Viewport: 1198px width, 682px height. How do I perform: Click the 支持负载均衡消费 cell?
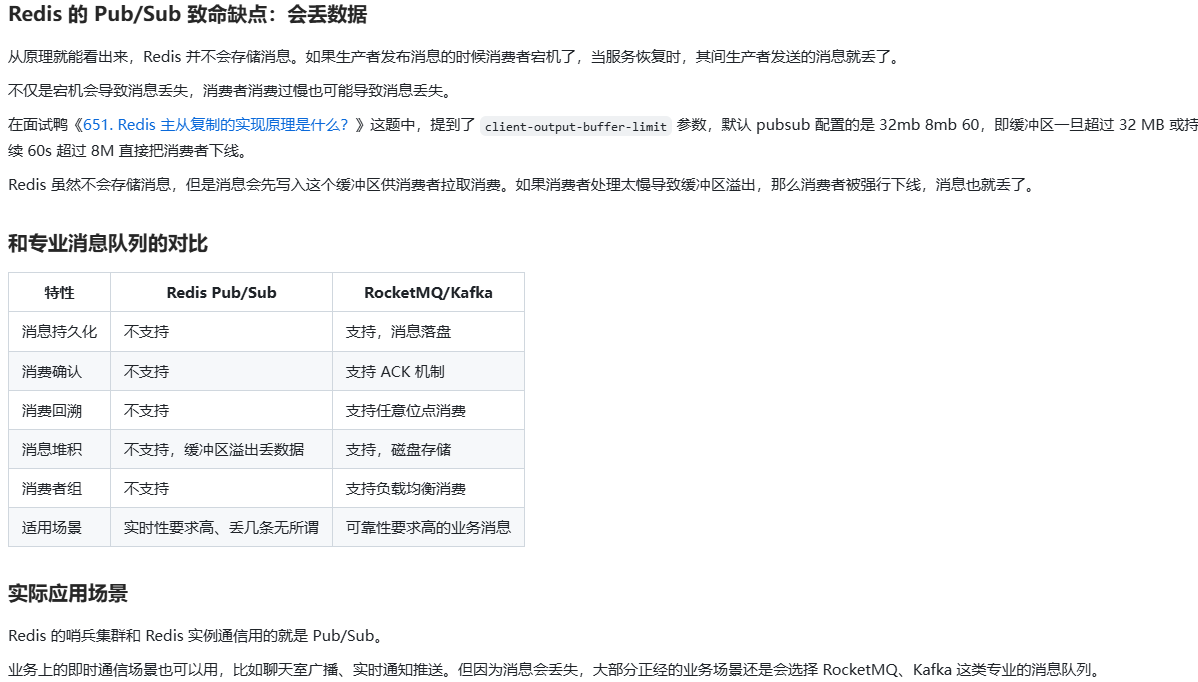(428, 488)
